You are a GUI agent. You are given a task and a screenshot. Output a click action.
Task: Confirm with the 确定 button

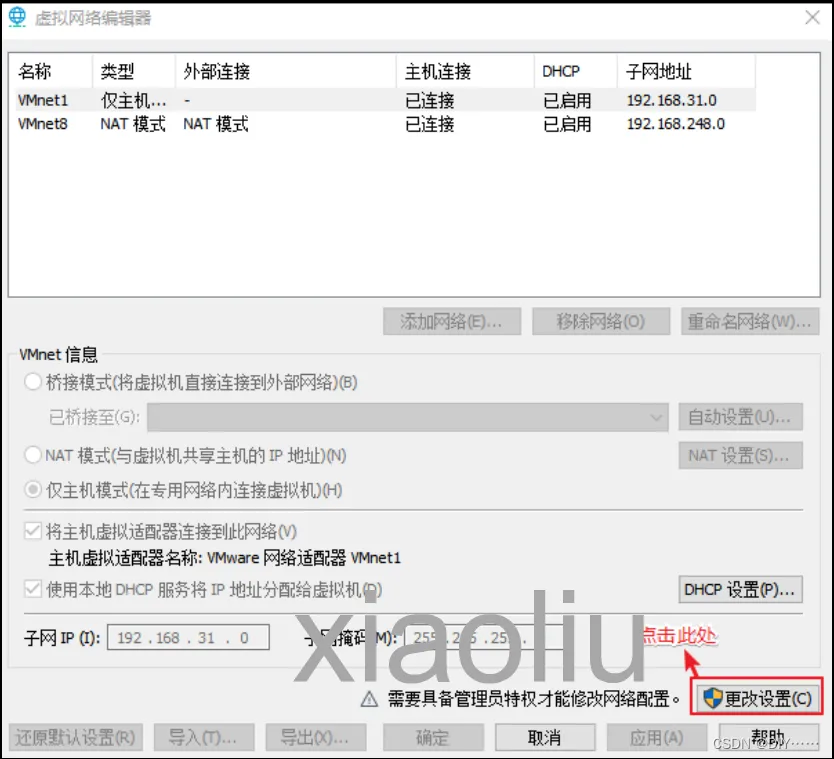(x=433, y=737)
